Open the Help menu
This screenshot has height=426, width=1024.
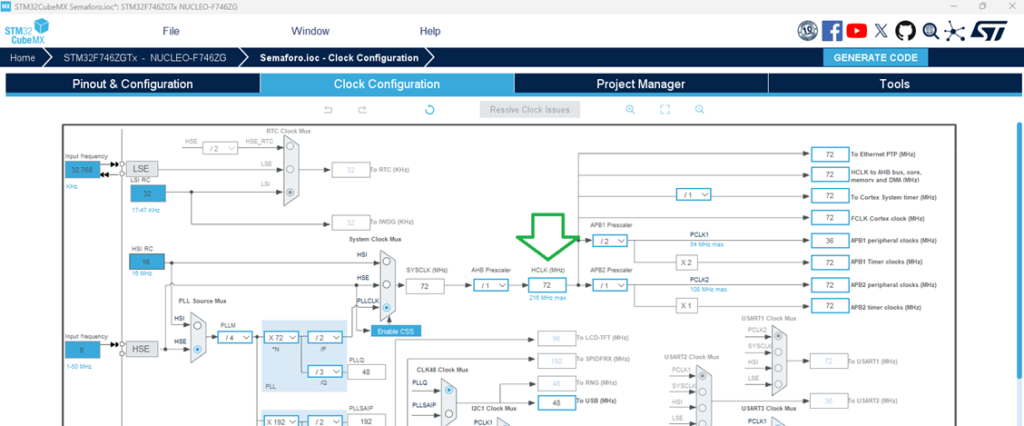pos(430,31)
